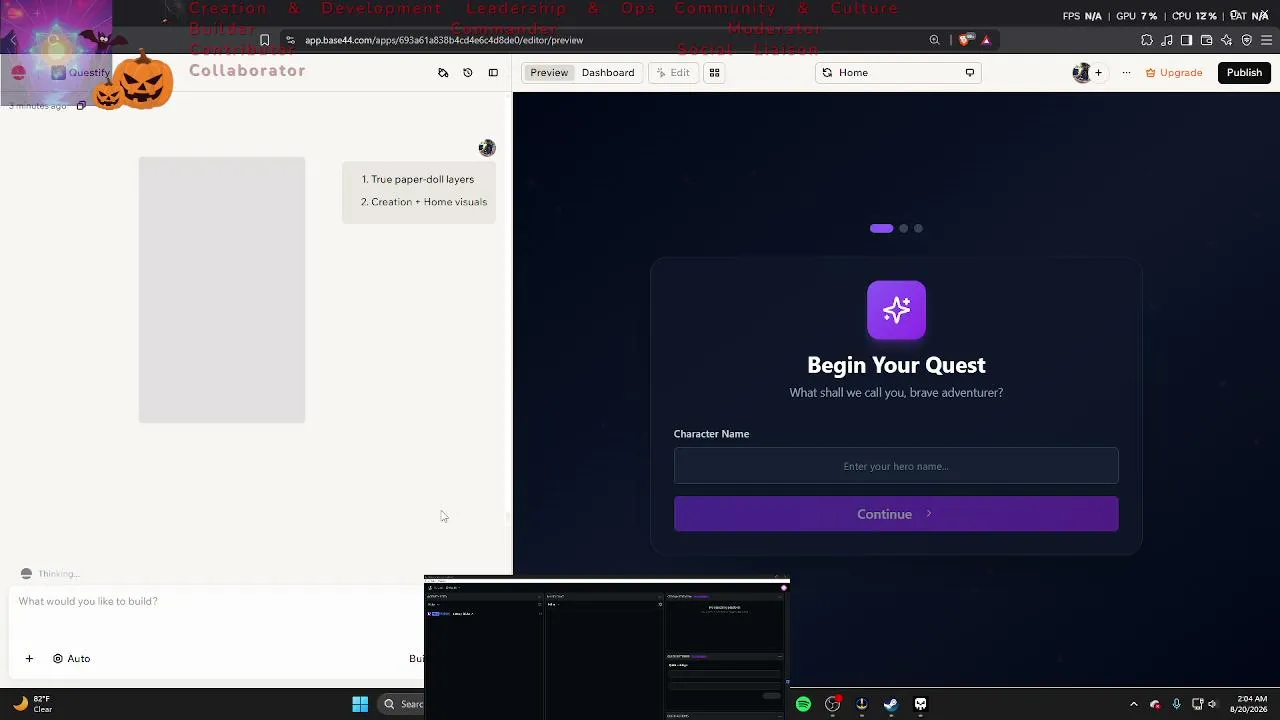Show hidden system tray icons

click(1133, 704)
